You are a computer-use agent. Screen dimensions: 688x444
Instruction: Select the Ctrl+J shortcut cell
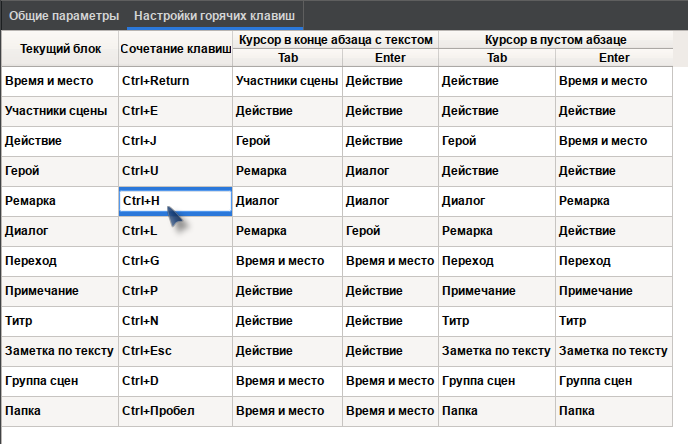click(x=176, y=141)
